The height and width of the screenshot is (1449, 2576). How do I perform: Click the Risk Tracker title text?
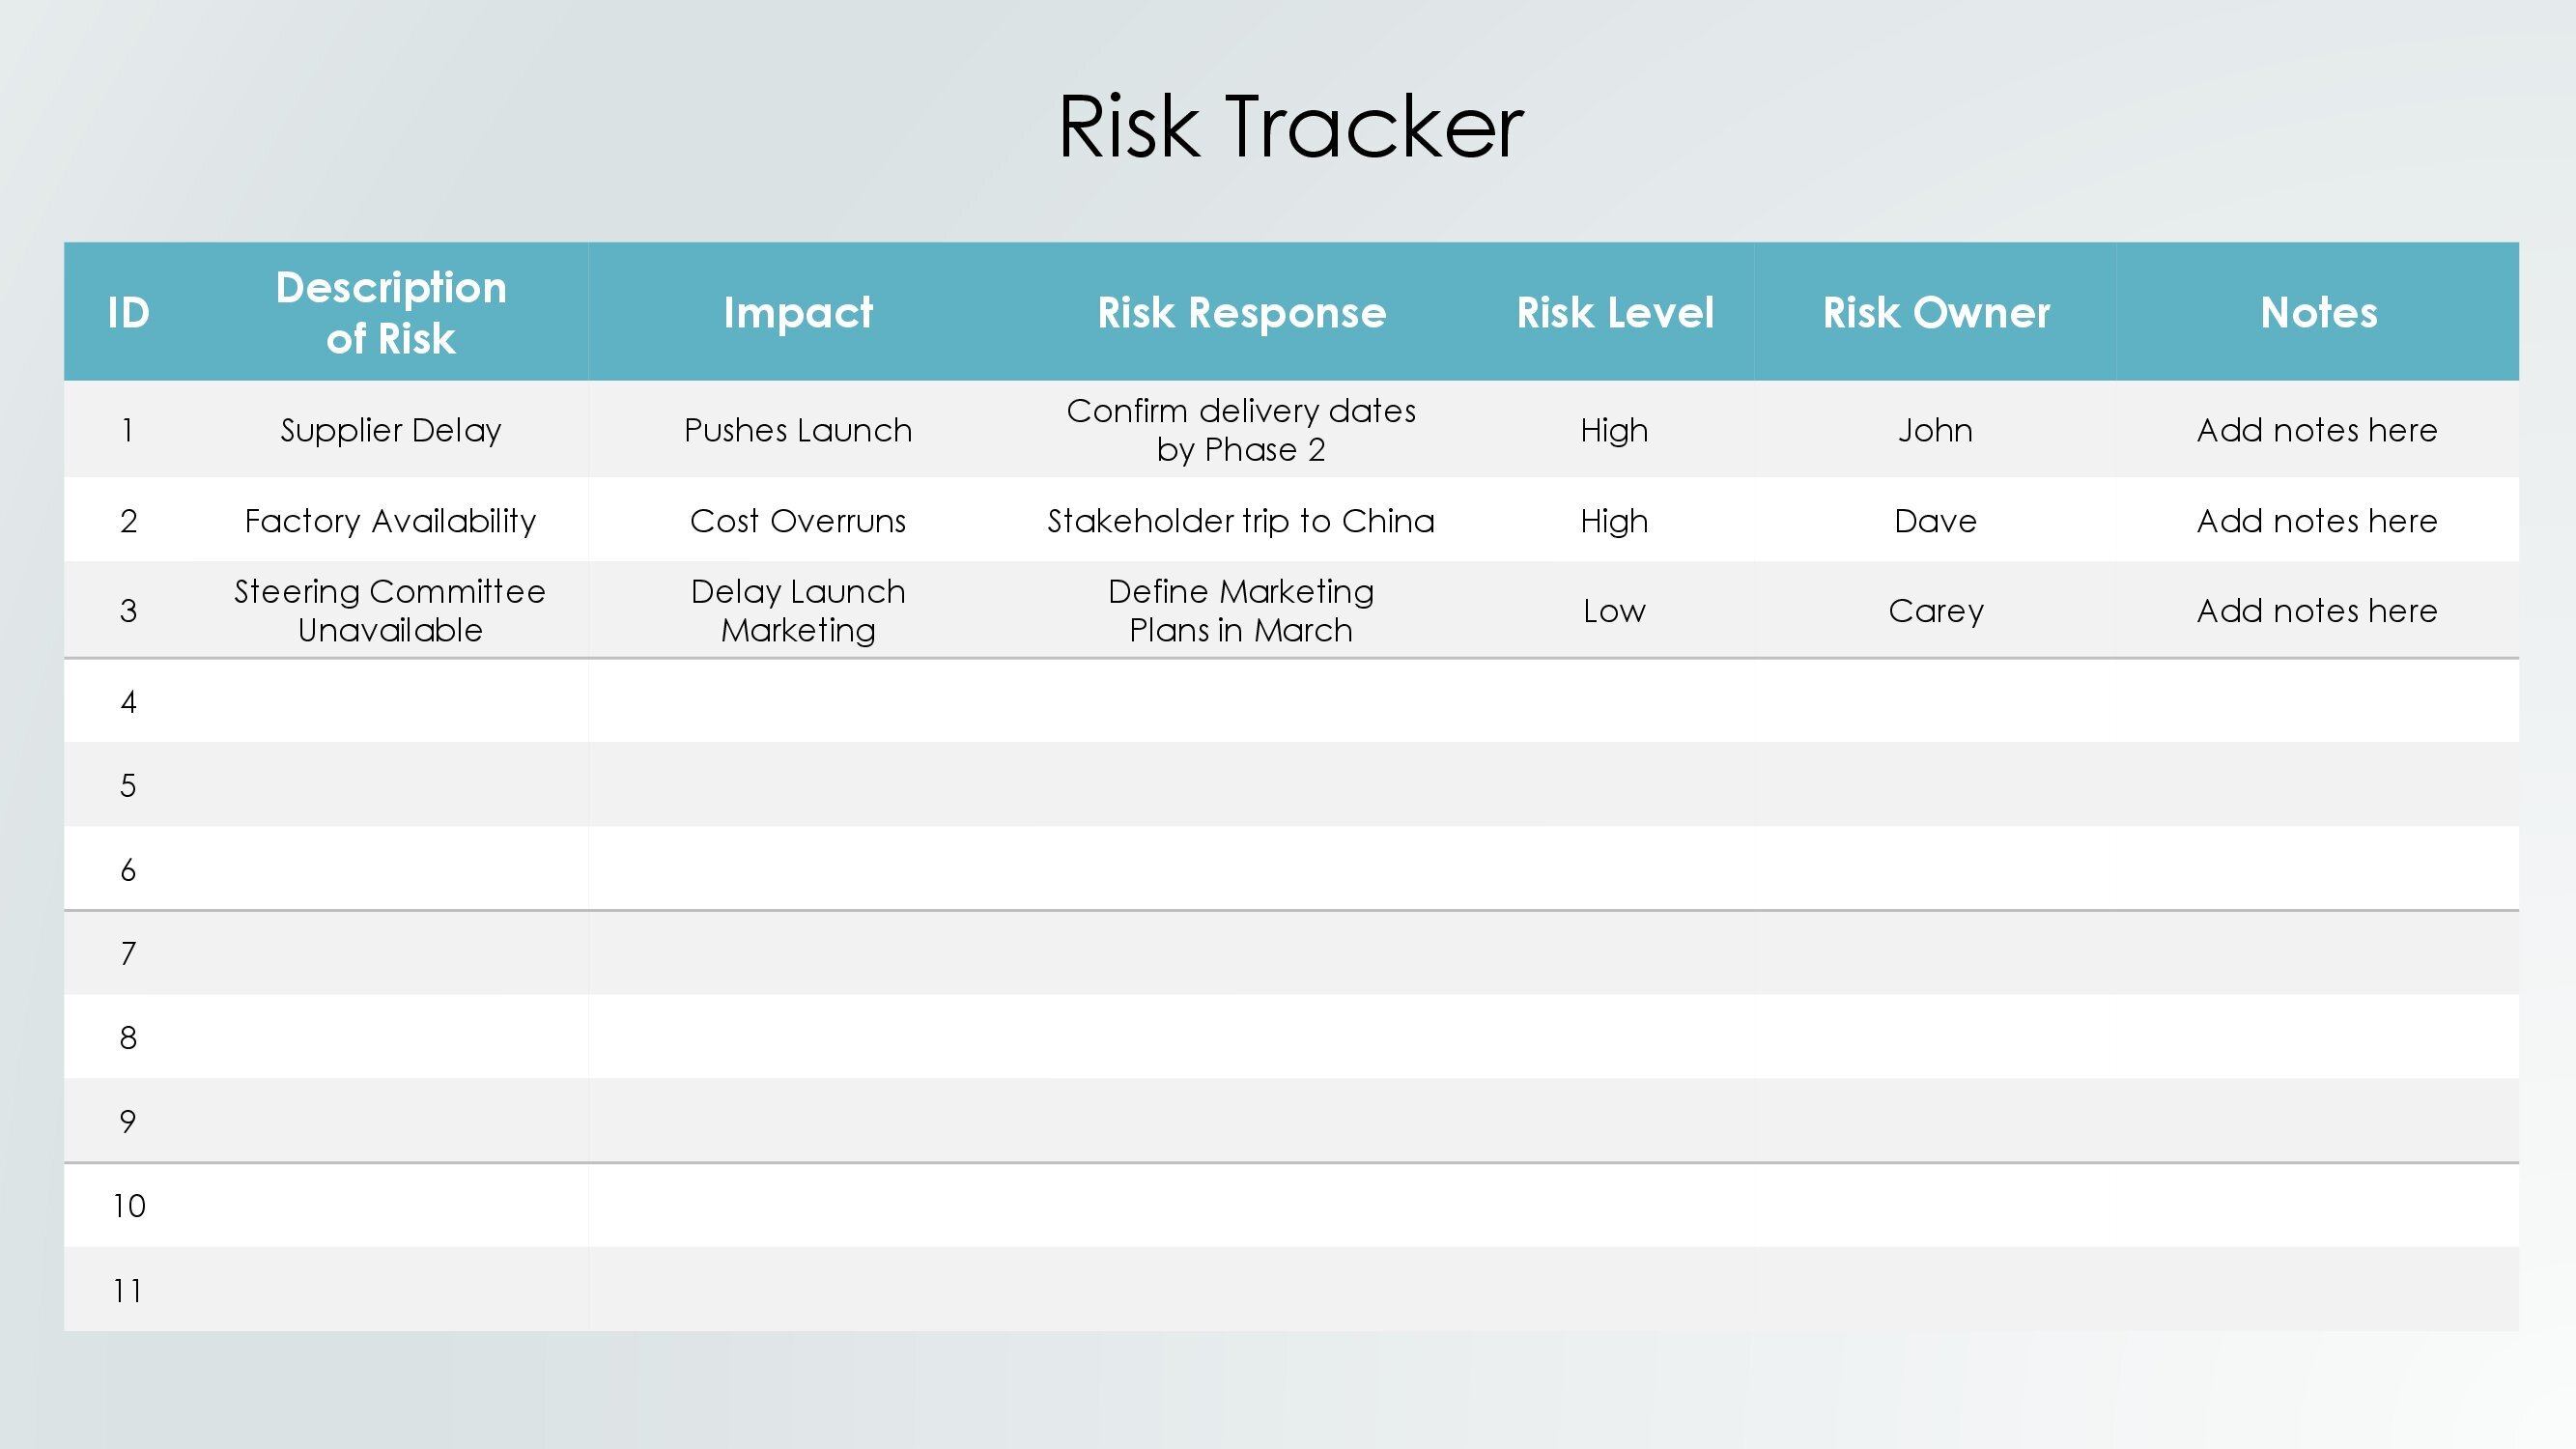tap(1290, 127)
